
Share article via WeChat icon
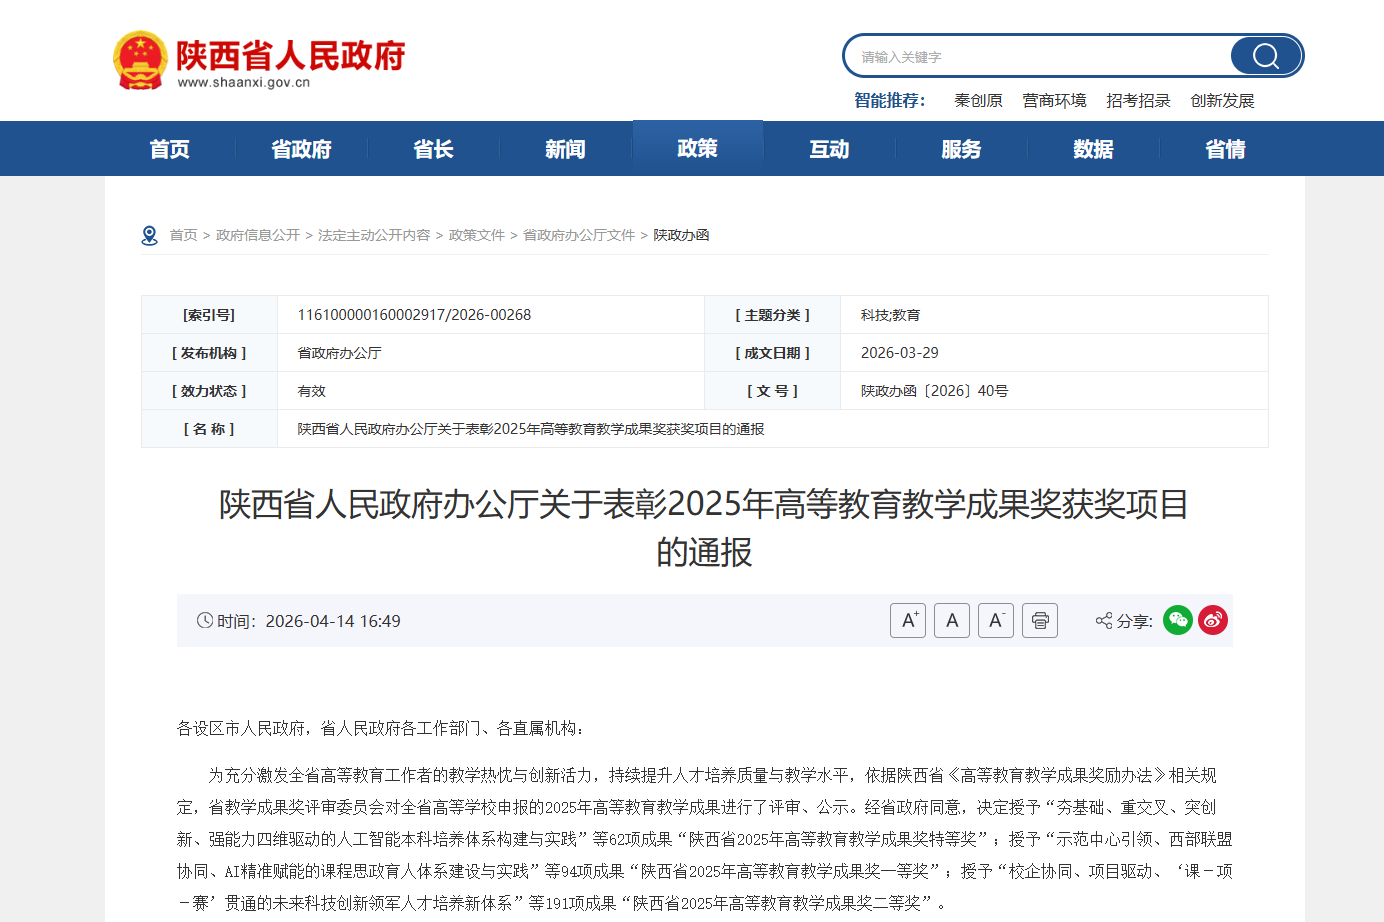click(x=1178, y=620)
